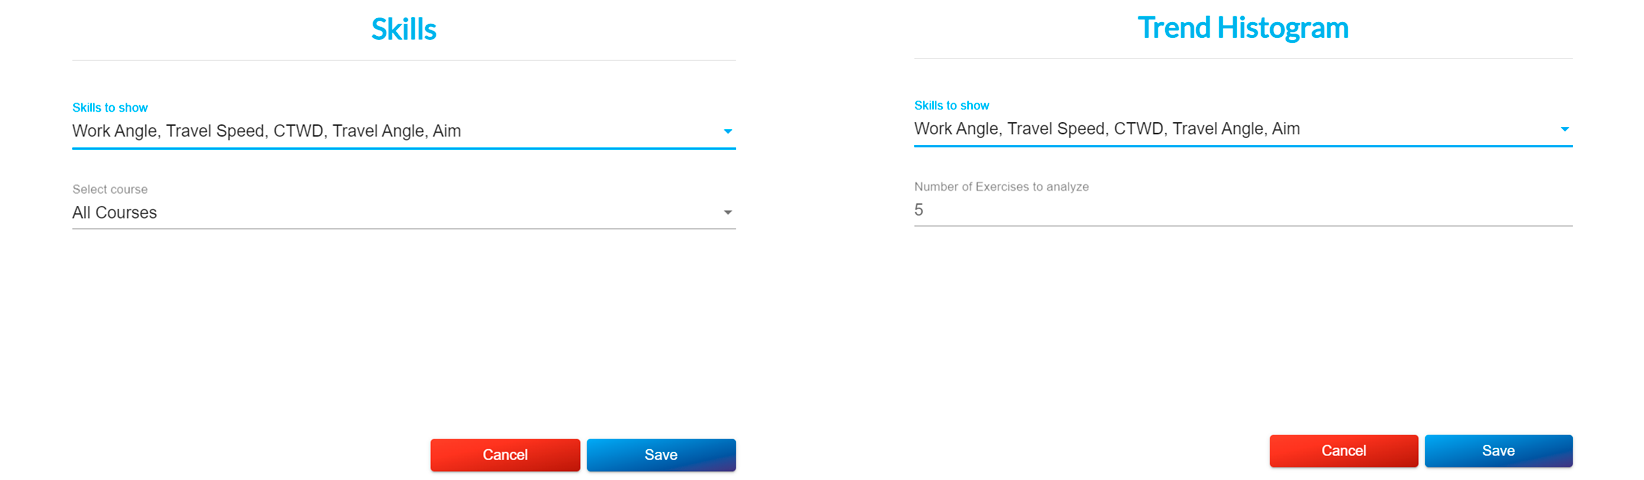Click the divider line below Trend Histogram heading

[1243, 59]
